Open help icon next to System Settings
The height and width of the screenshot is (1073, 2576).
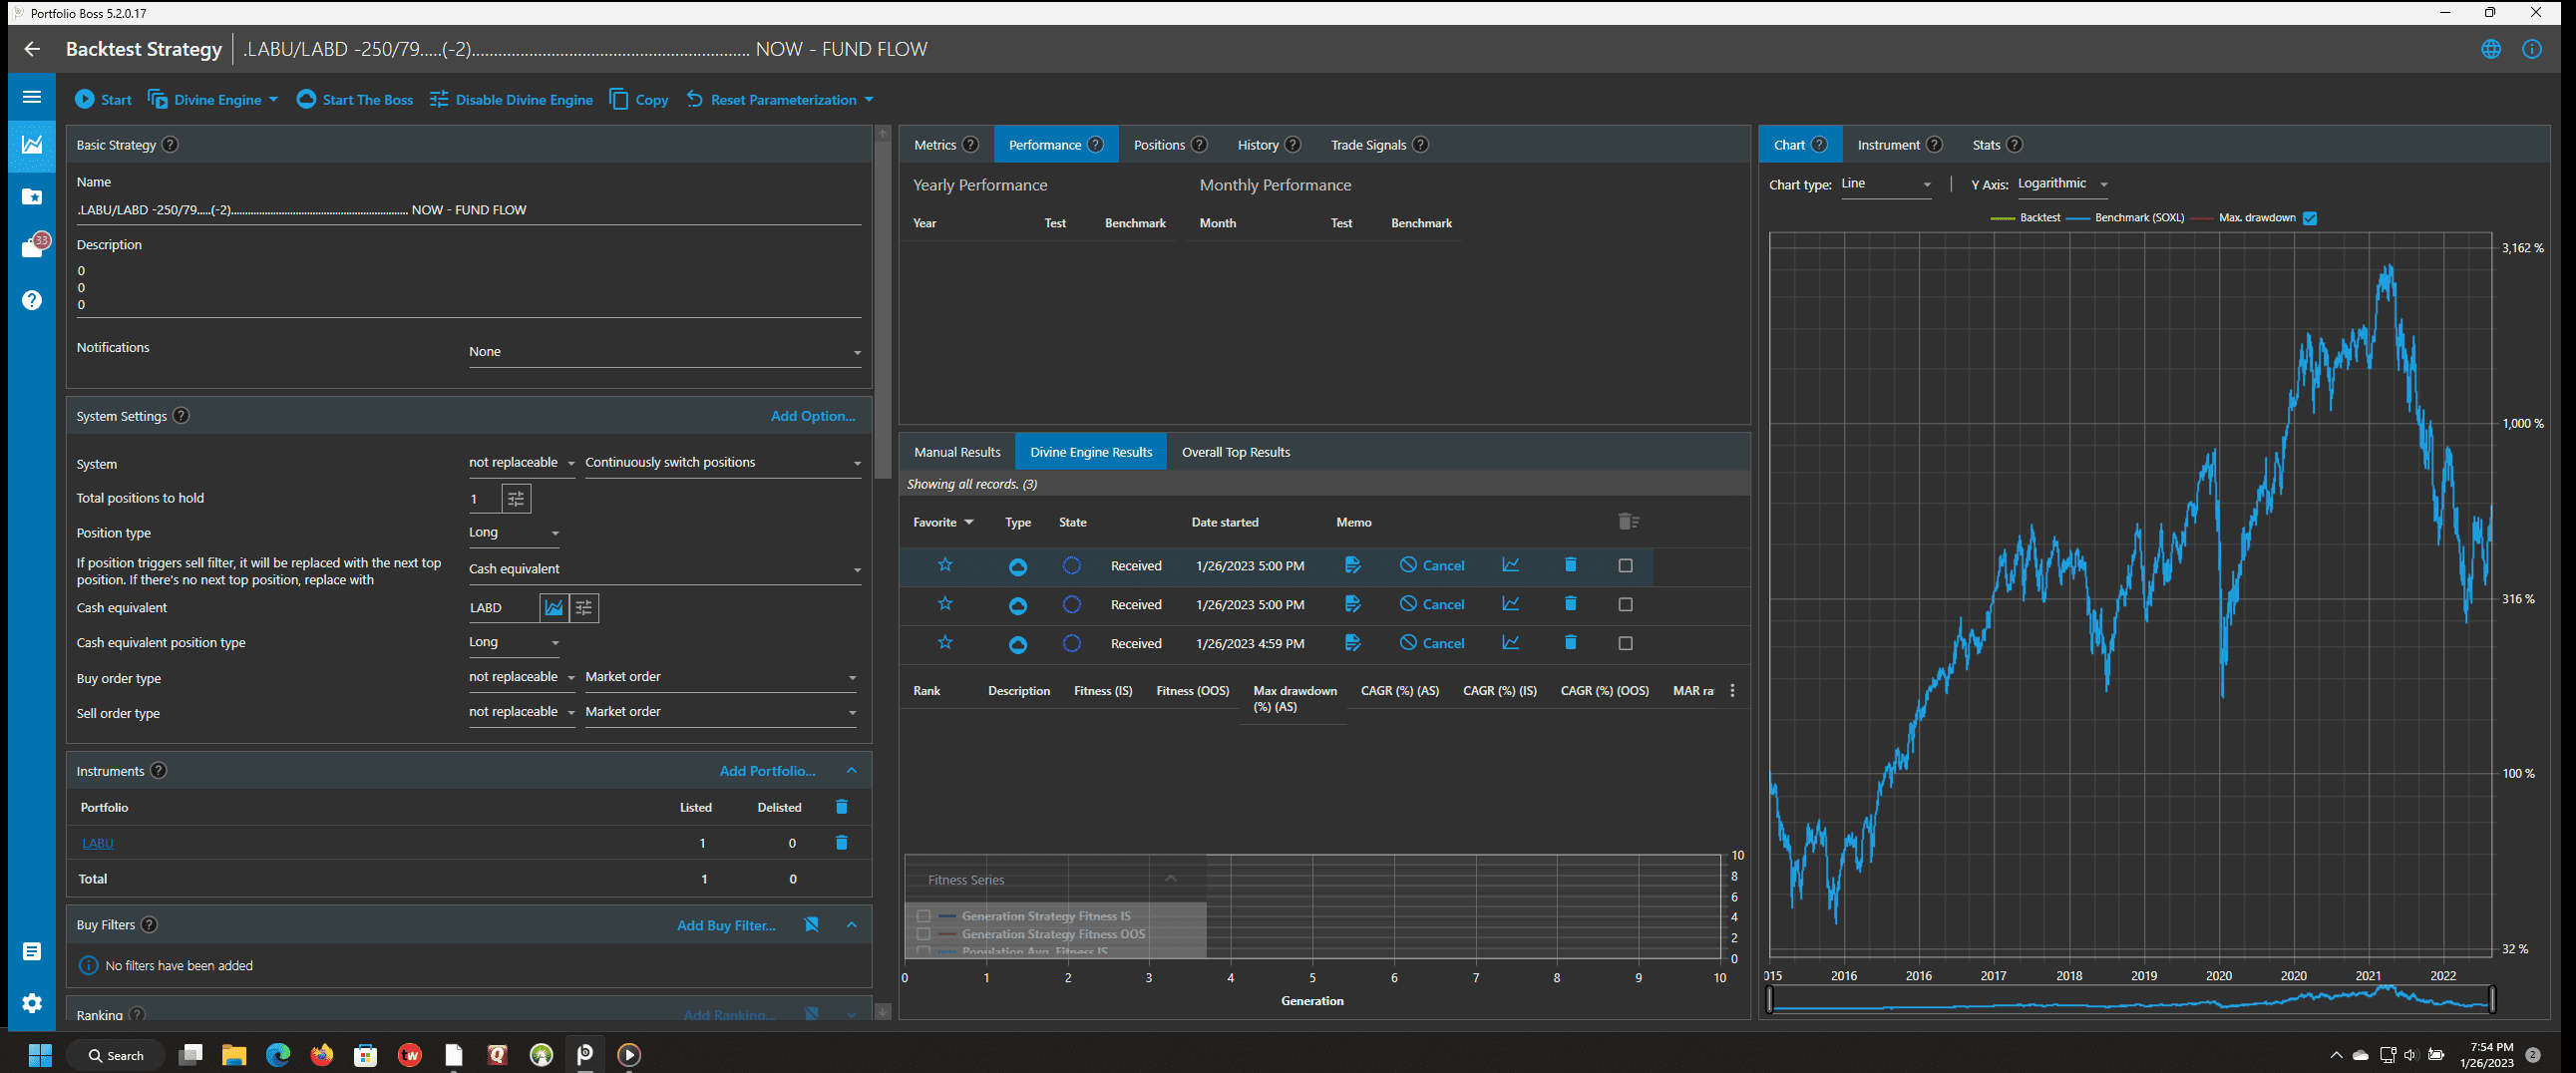(x=181, y=416)
